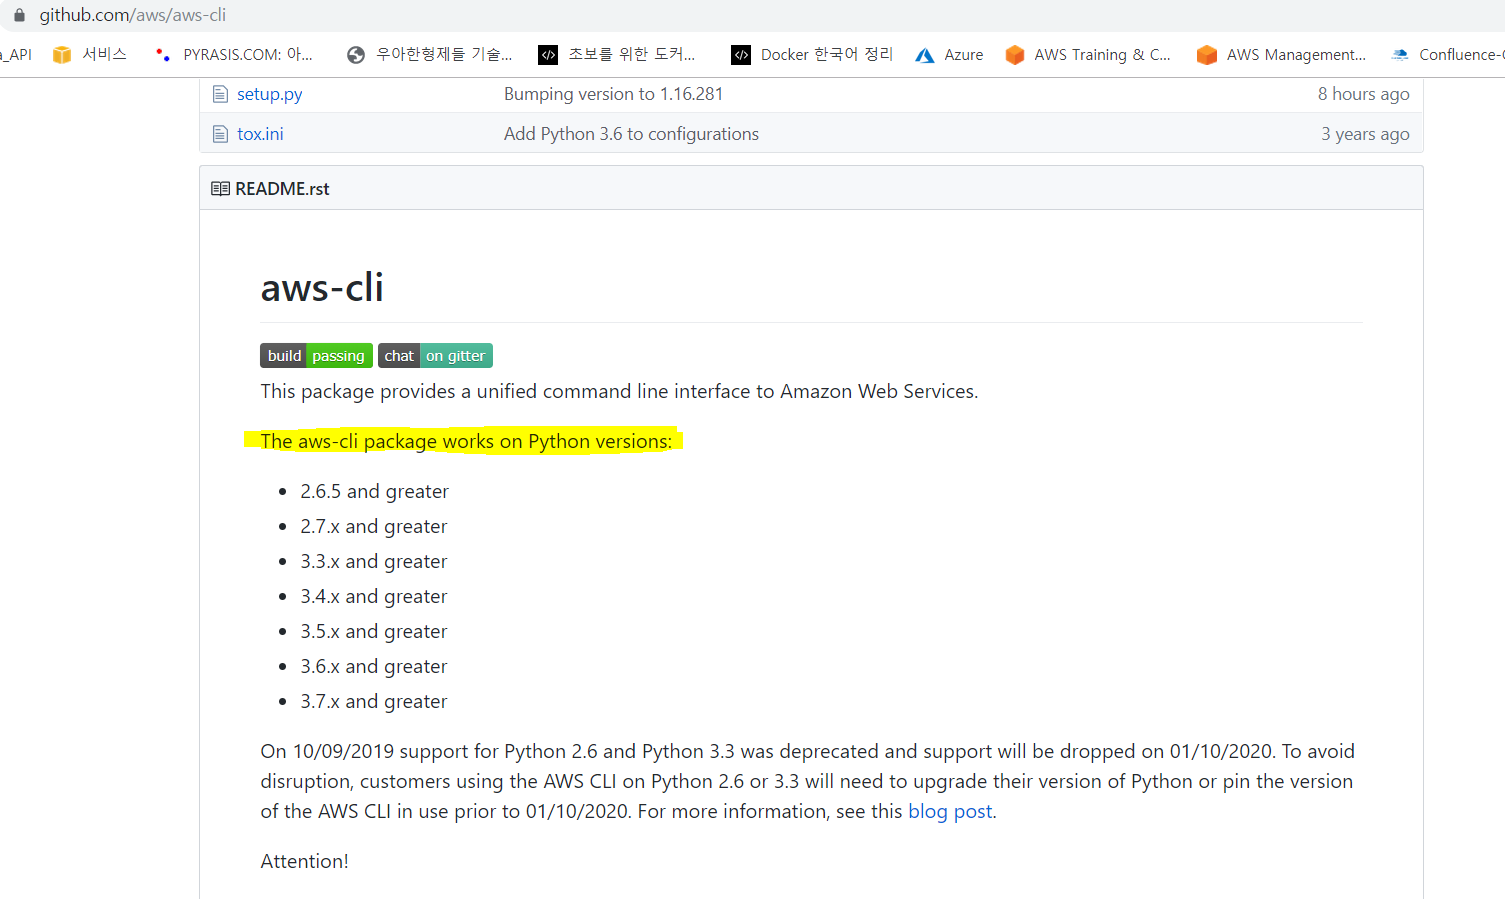Open the blog post link
1505x899 pixels.
[x=950, y=811]
